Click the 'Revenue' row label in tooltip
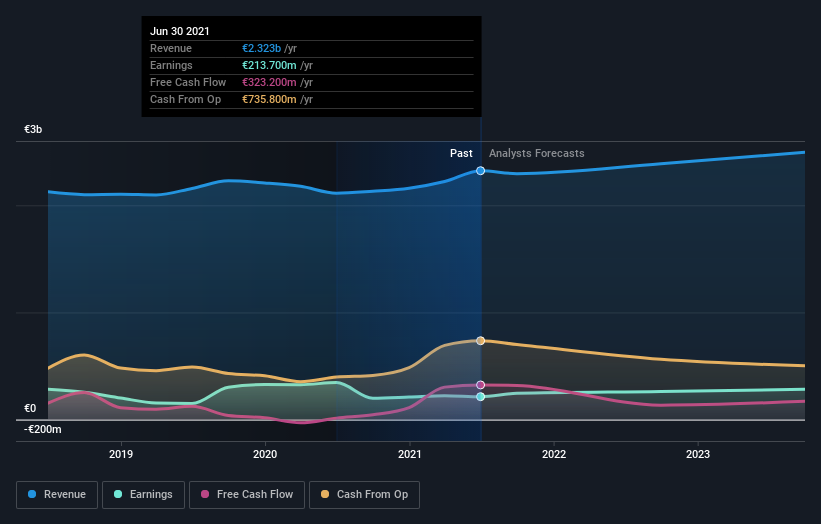 pyautogui.click(x=171, y=48)
